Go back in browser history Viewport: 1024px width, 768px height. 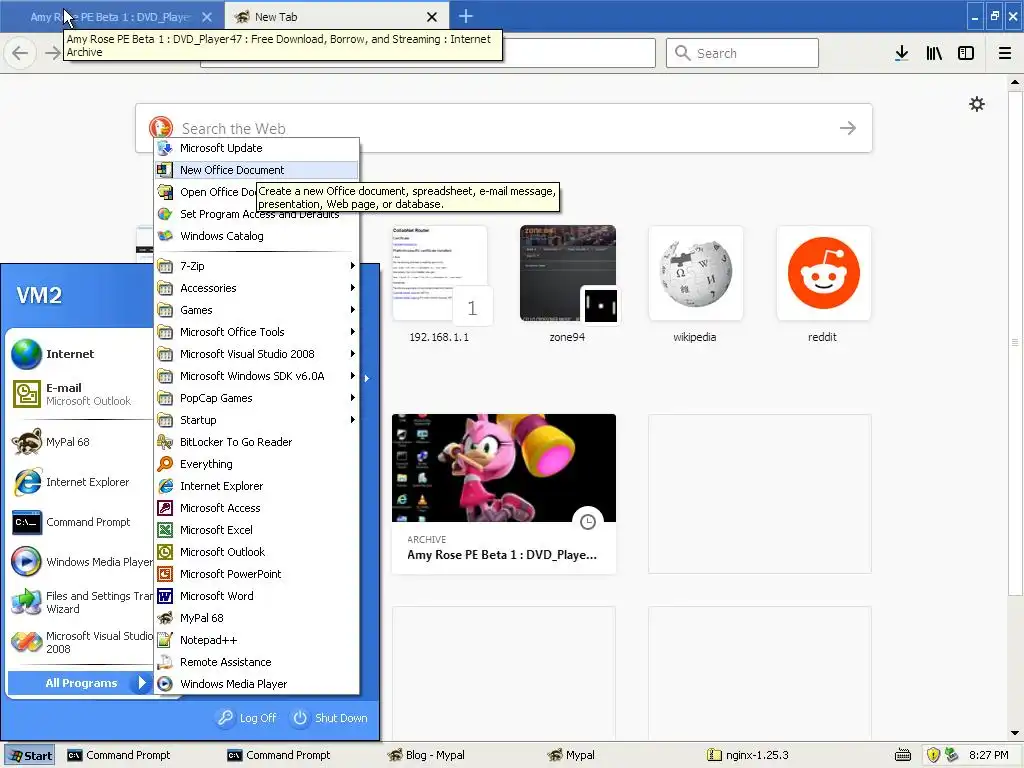[20, 53]
